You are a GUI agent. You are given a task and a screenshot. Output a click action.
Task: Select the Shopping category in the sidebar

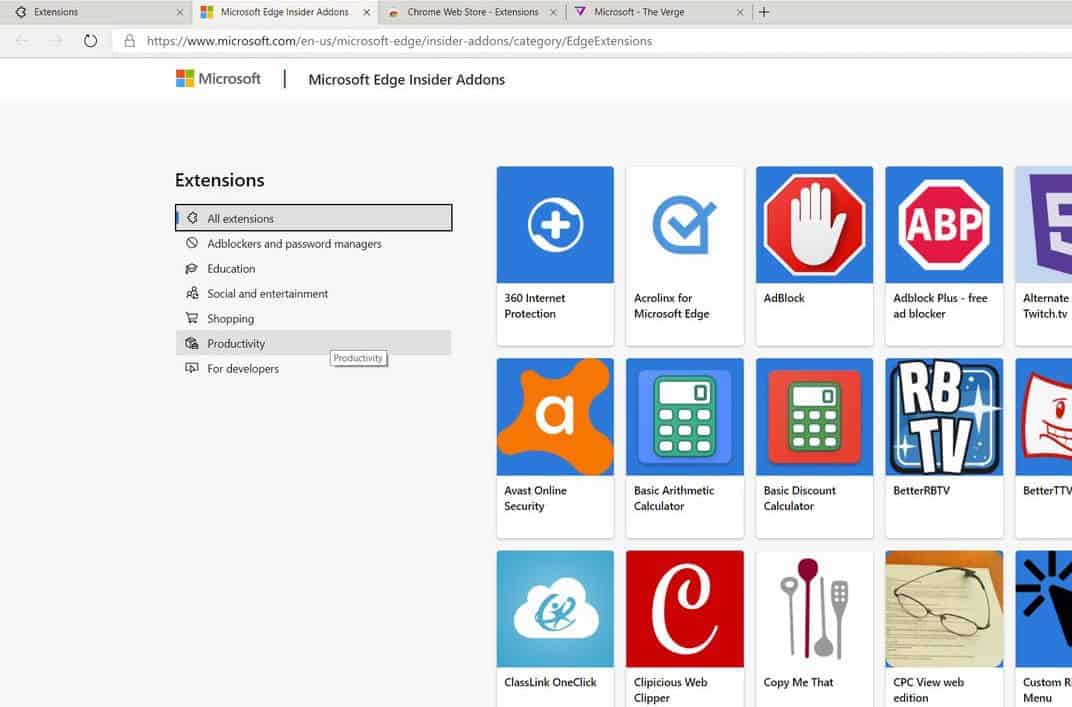tap(231, 318)
